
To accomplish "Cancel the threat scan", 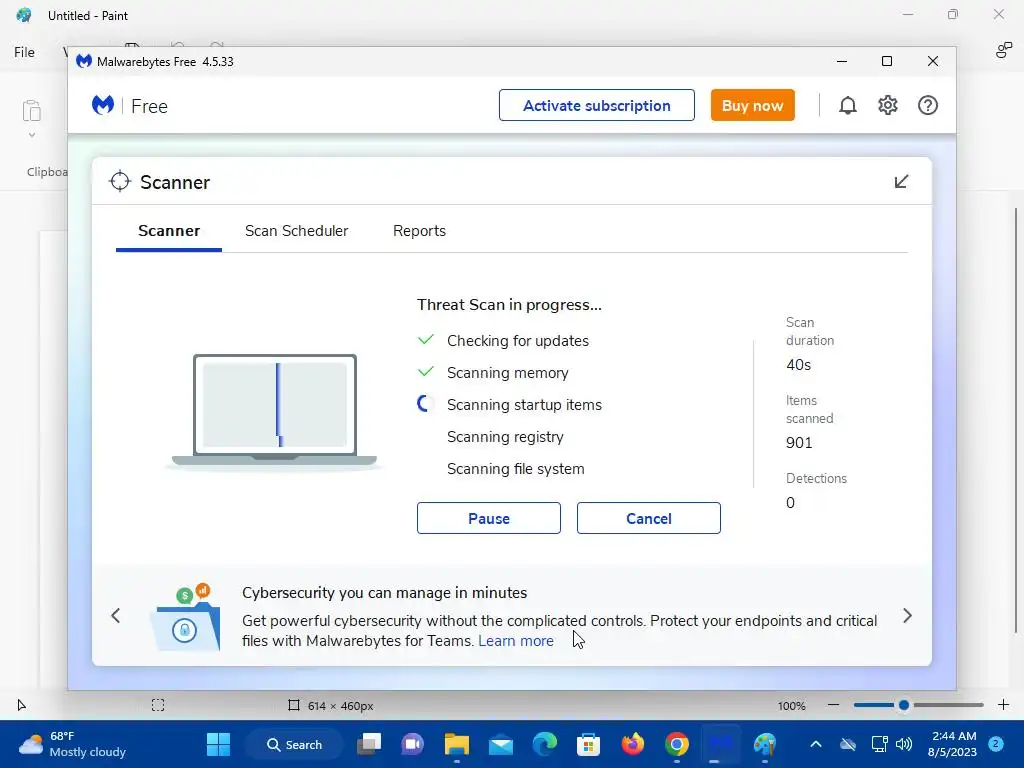I will click(x=648, y=518).
